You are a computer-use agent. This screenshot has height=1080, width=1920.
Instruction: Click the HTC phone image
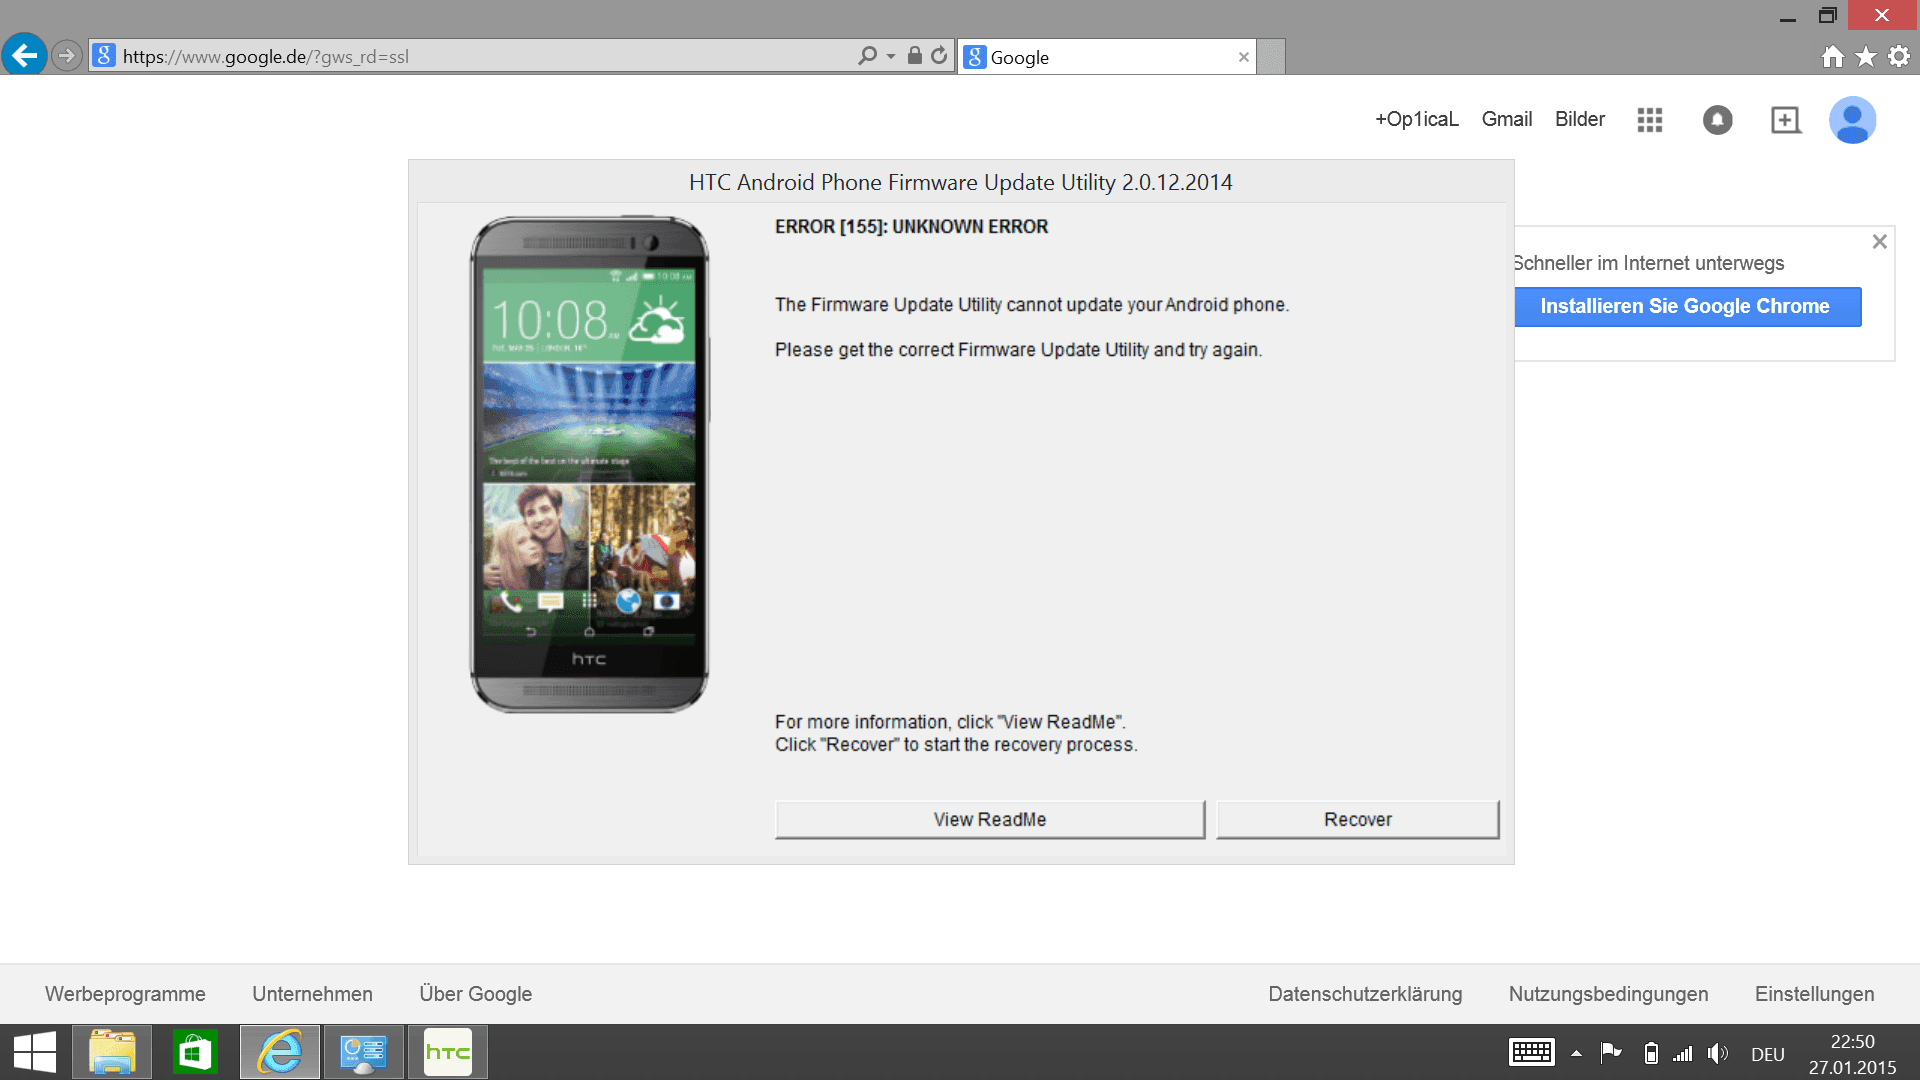coord(590,464)
